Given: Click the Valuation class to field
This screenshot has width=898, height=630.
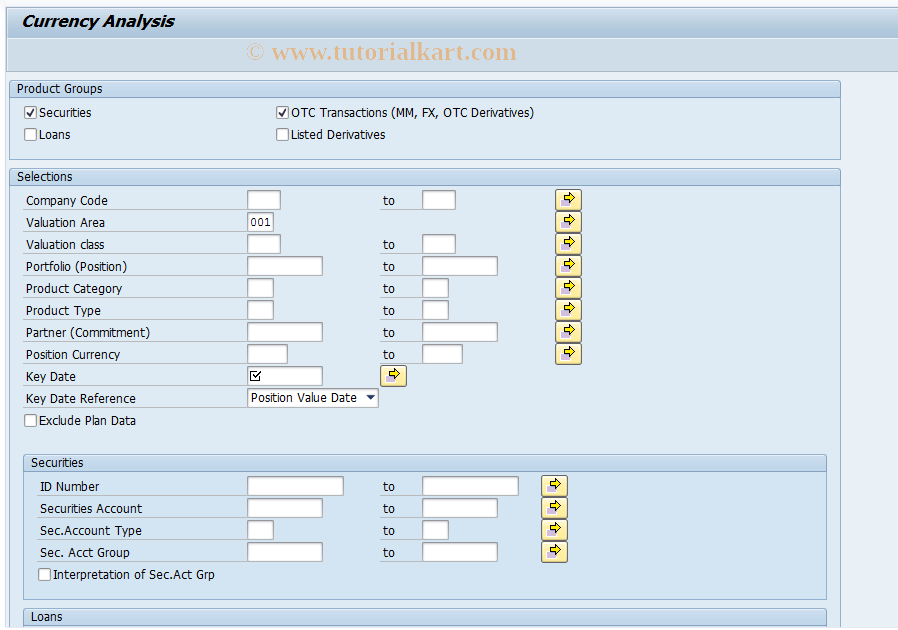Looking at the screenshot, I should (439, 244).
